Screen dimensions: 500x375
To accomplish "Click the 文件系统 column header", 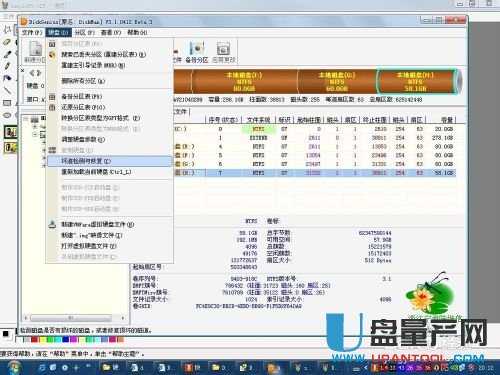I will (x=259, y=120).
